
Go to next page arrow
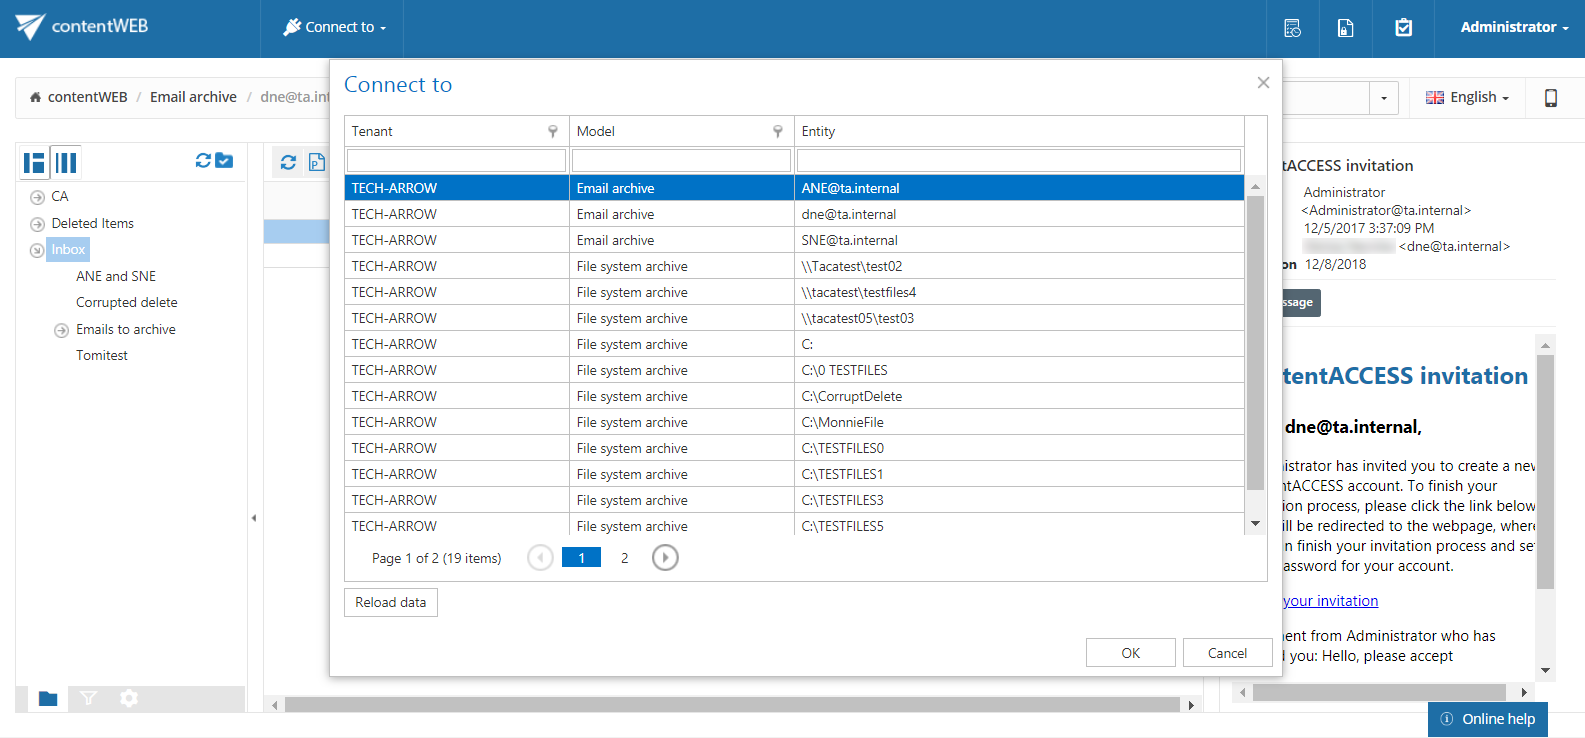(x=665, y=558)
